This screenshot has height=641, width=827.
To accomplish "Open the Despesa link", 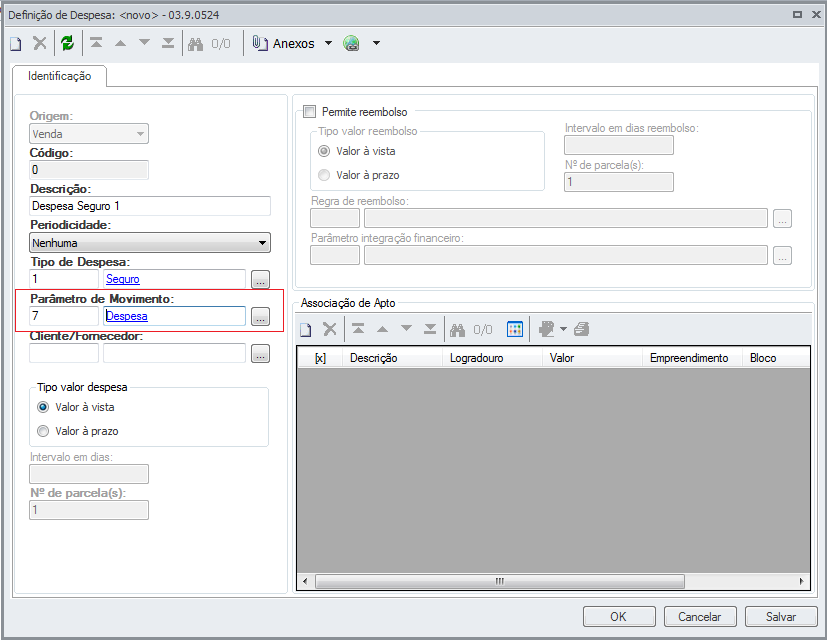I will [x=127, y=316].
